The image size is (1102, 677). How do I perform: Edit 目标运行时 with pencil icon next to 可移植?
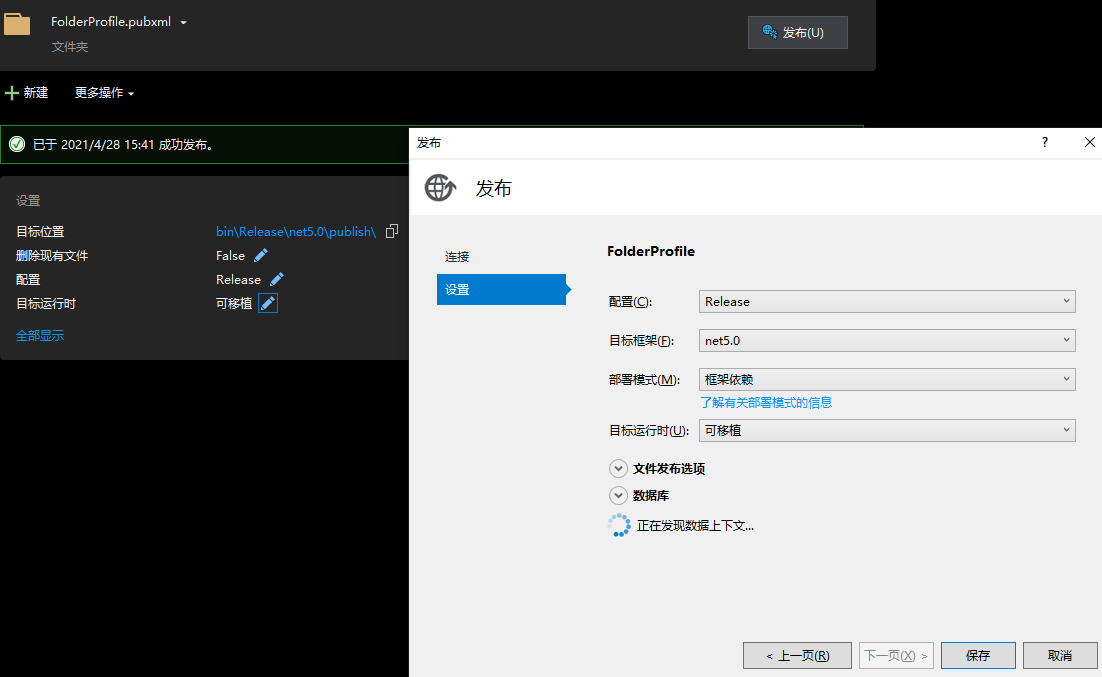[268, 303]
